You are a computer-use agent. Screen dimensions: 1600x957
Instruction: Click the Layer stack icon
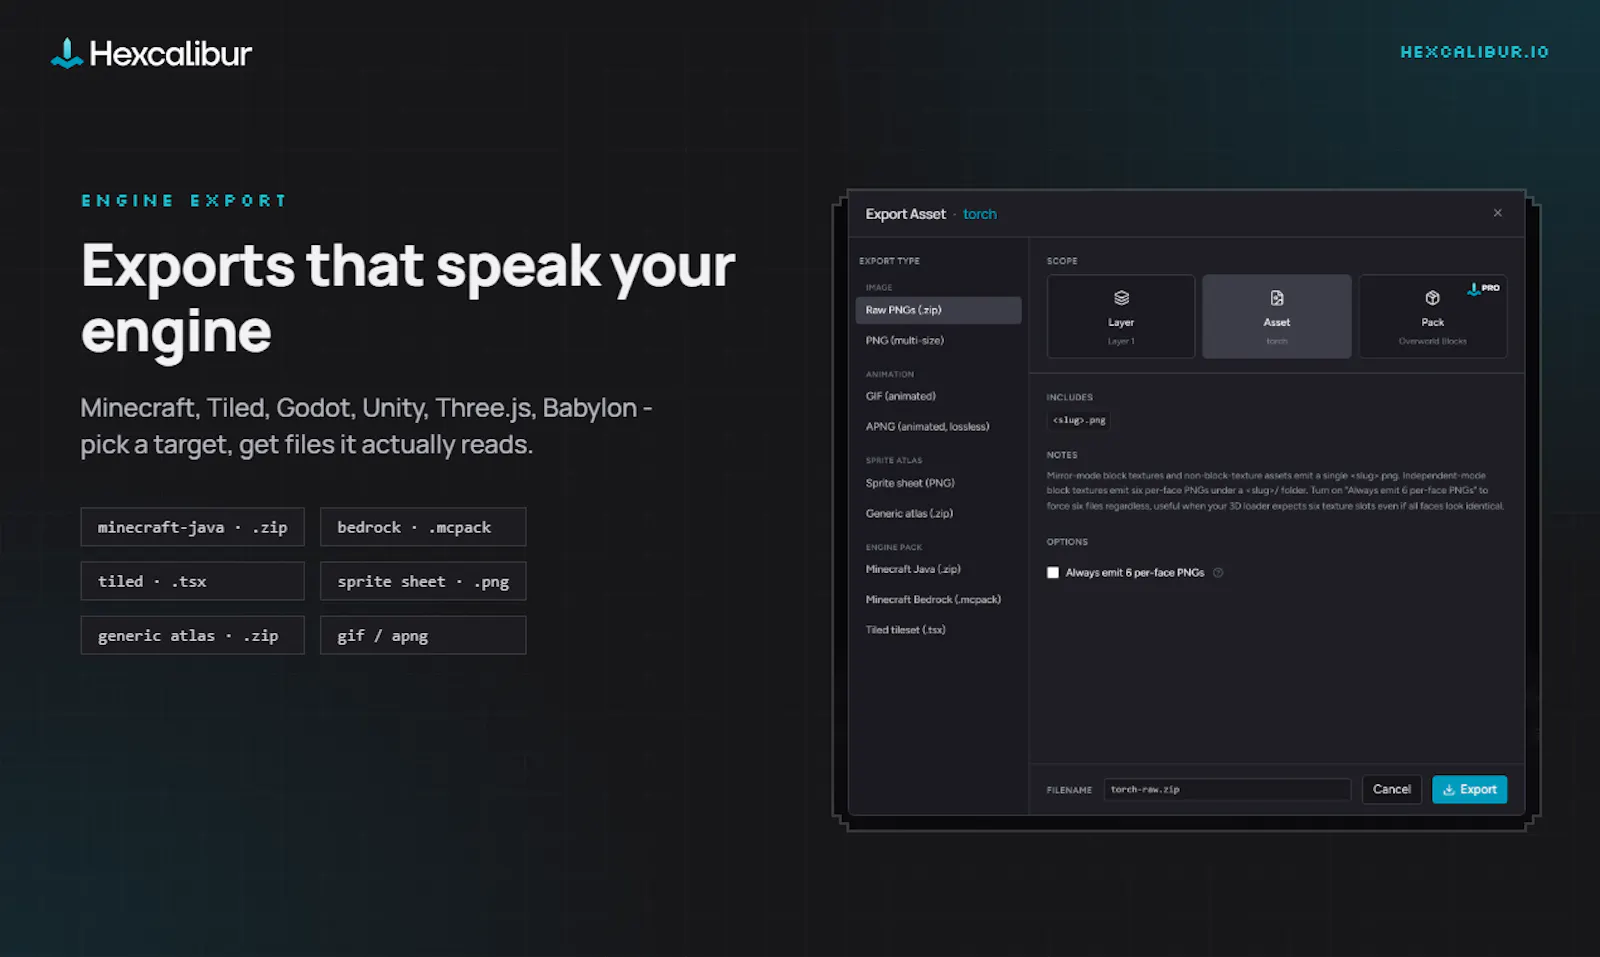click(x=1121, y=298)
